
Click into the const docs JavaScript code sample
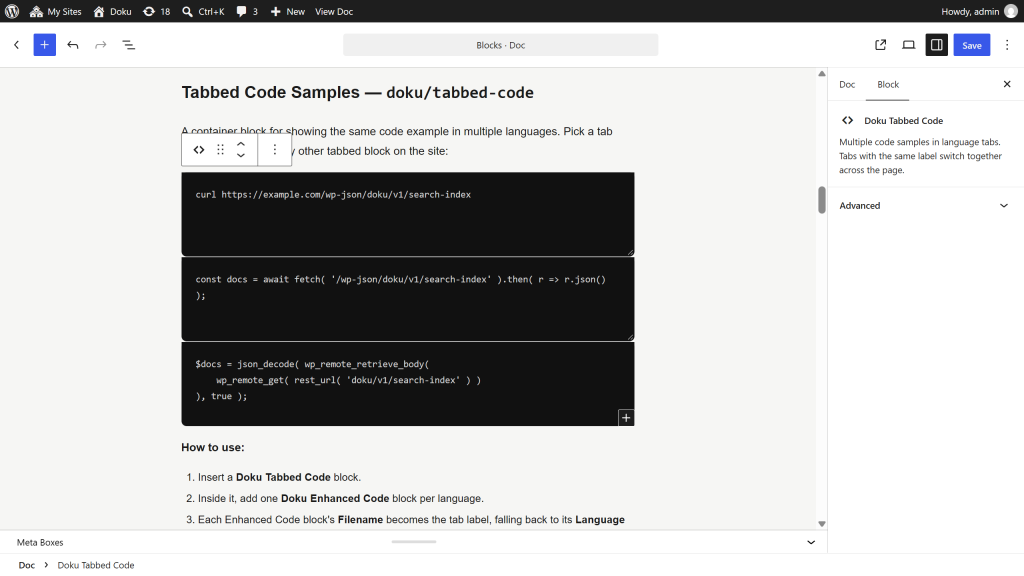click(408, 298)
